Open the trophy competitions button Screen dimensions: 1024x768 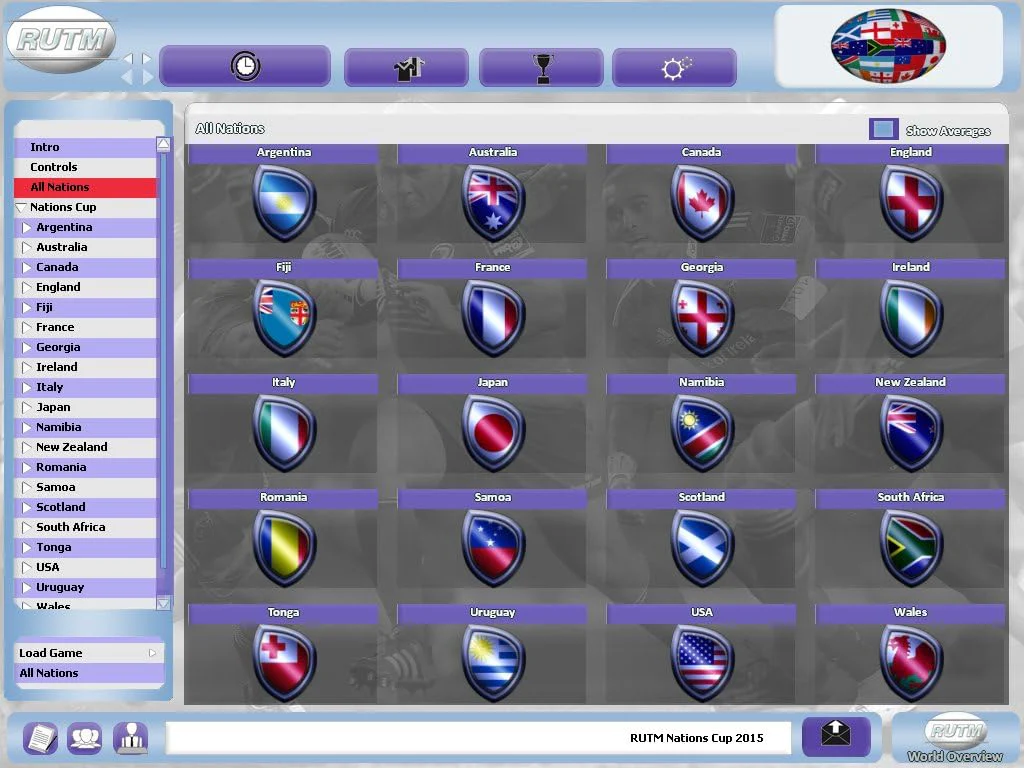541,67
